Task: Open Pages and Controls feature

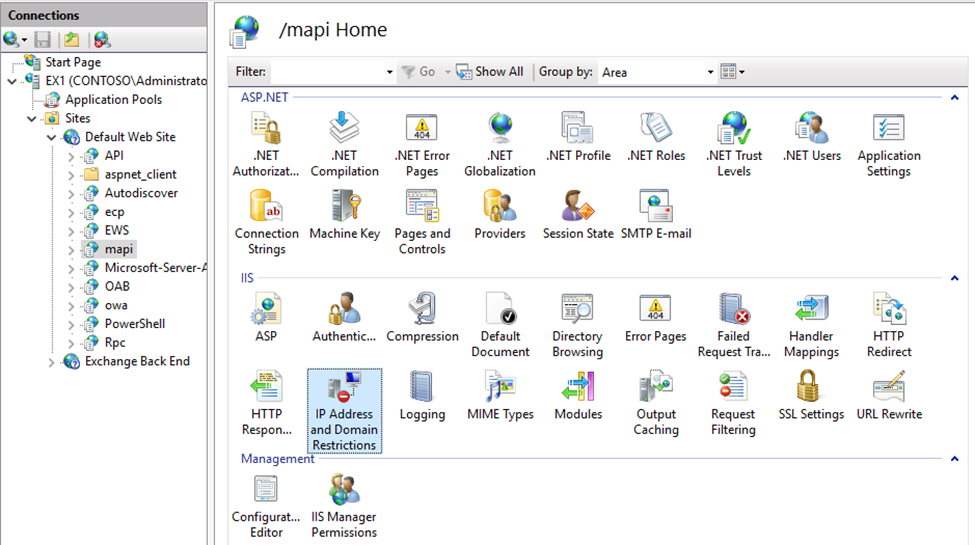Action: (422, 222)
